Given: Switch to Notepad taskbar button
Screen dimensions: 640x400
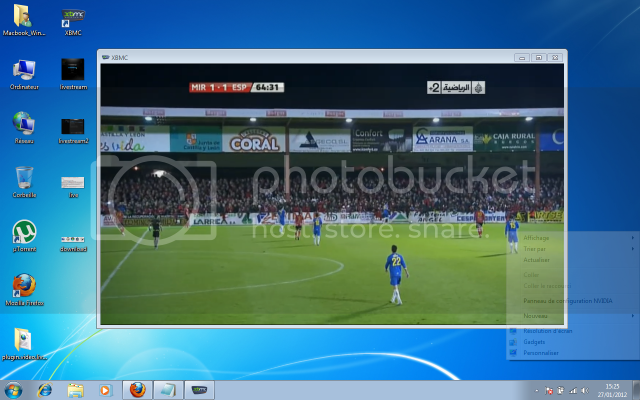Looking at the screenshot, I should click(168, 390).
